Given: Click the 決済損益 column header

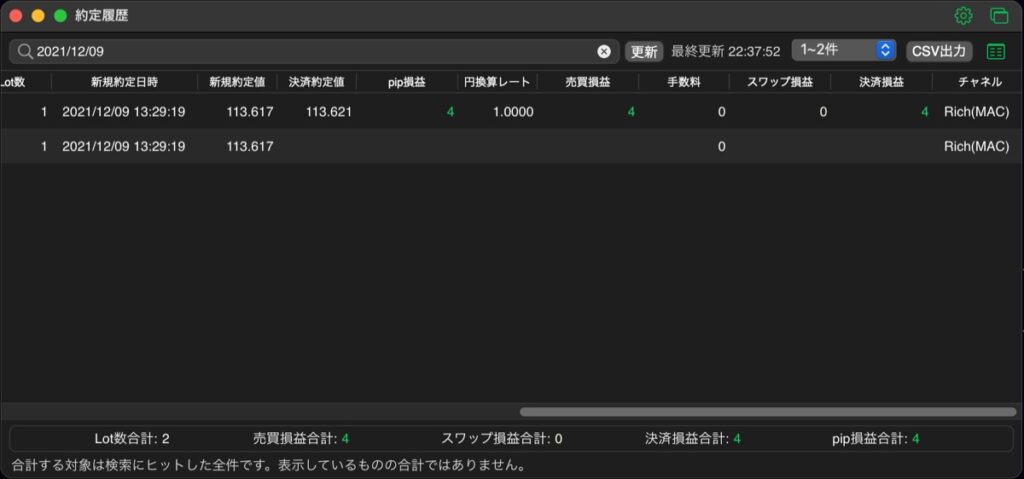Looking at the screenshot, I should point(882,82).
